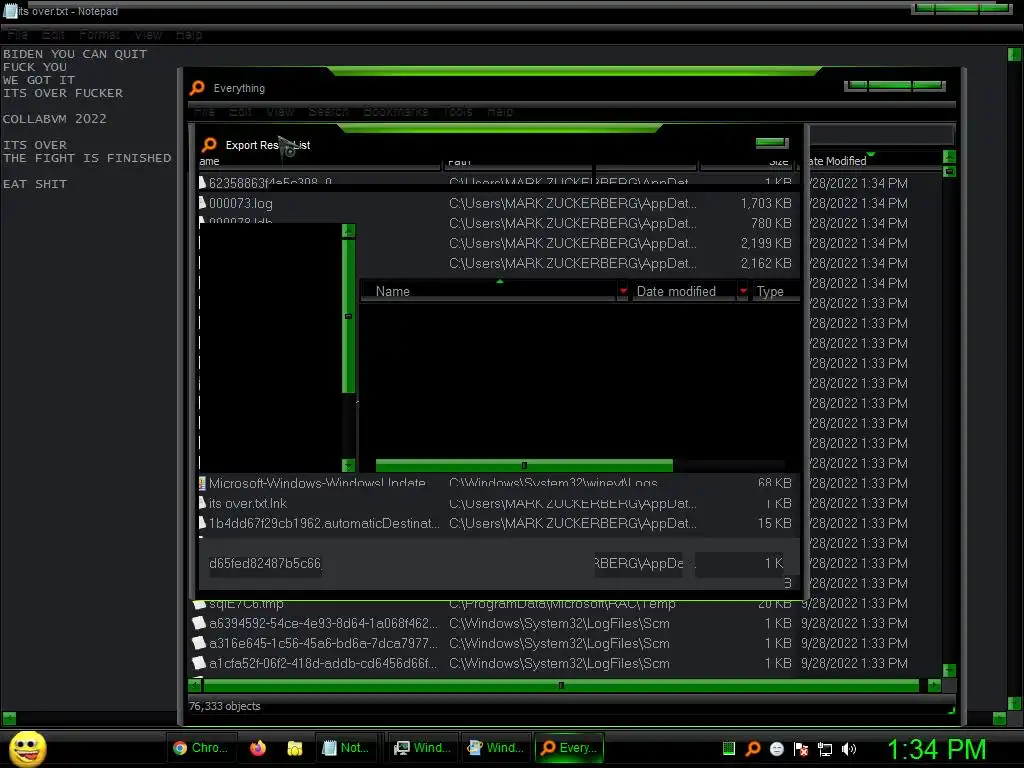Activate the Everything taskbar button
This screenshot has width=1024, height=768.
569,748
